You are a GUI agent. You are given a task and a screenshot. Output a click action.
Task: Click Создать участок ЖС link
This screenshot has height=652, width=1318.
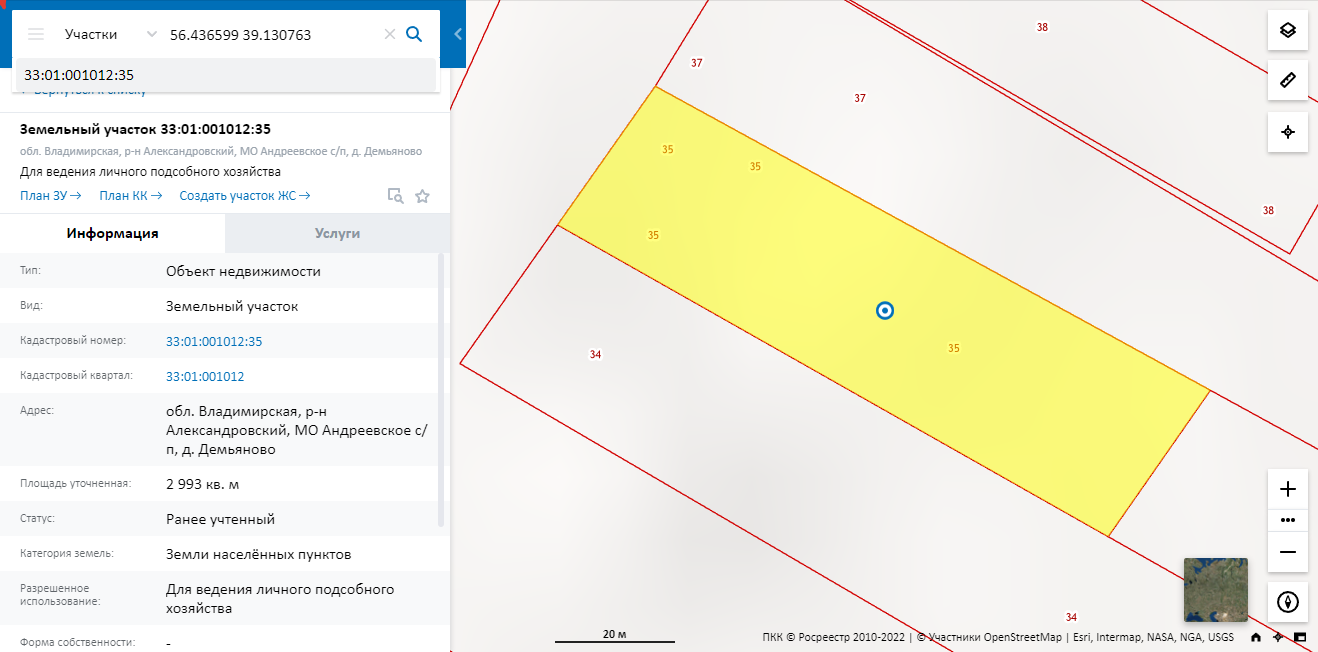pyautogui.click(x=245, y=195)
